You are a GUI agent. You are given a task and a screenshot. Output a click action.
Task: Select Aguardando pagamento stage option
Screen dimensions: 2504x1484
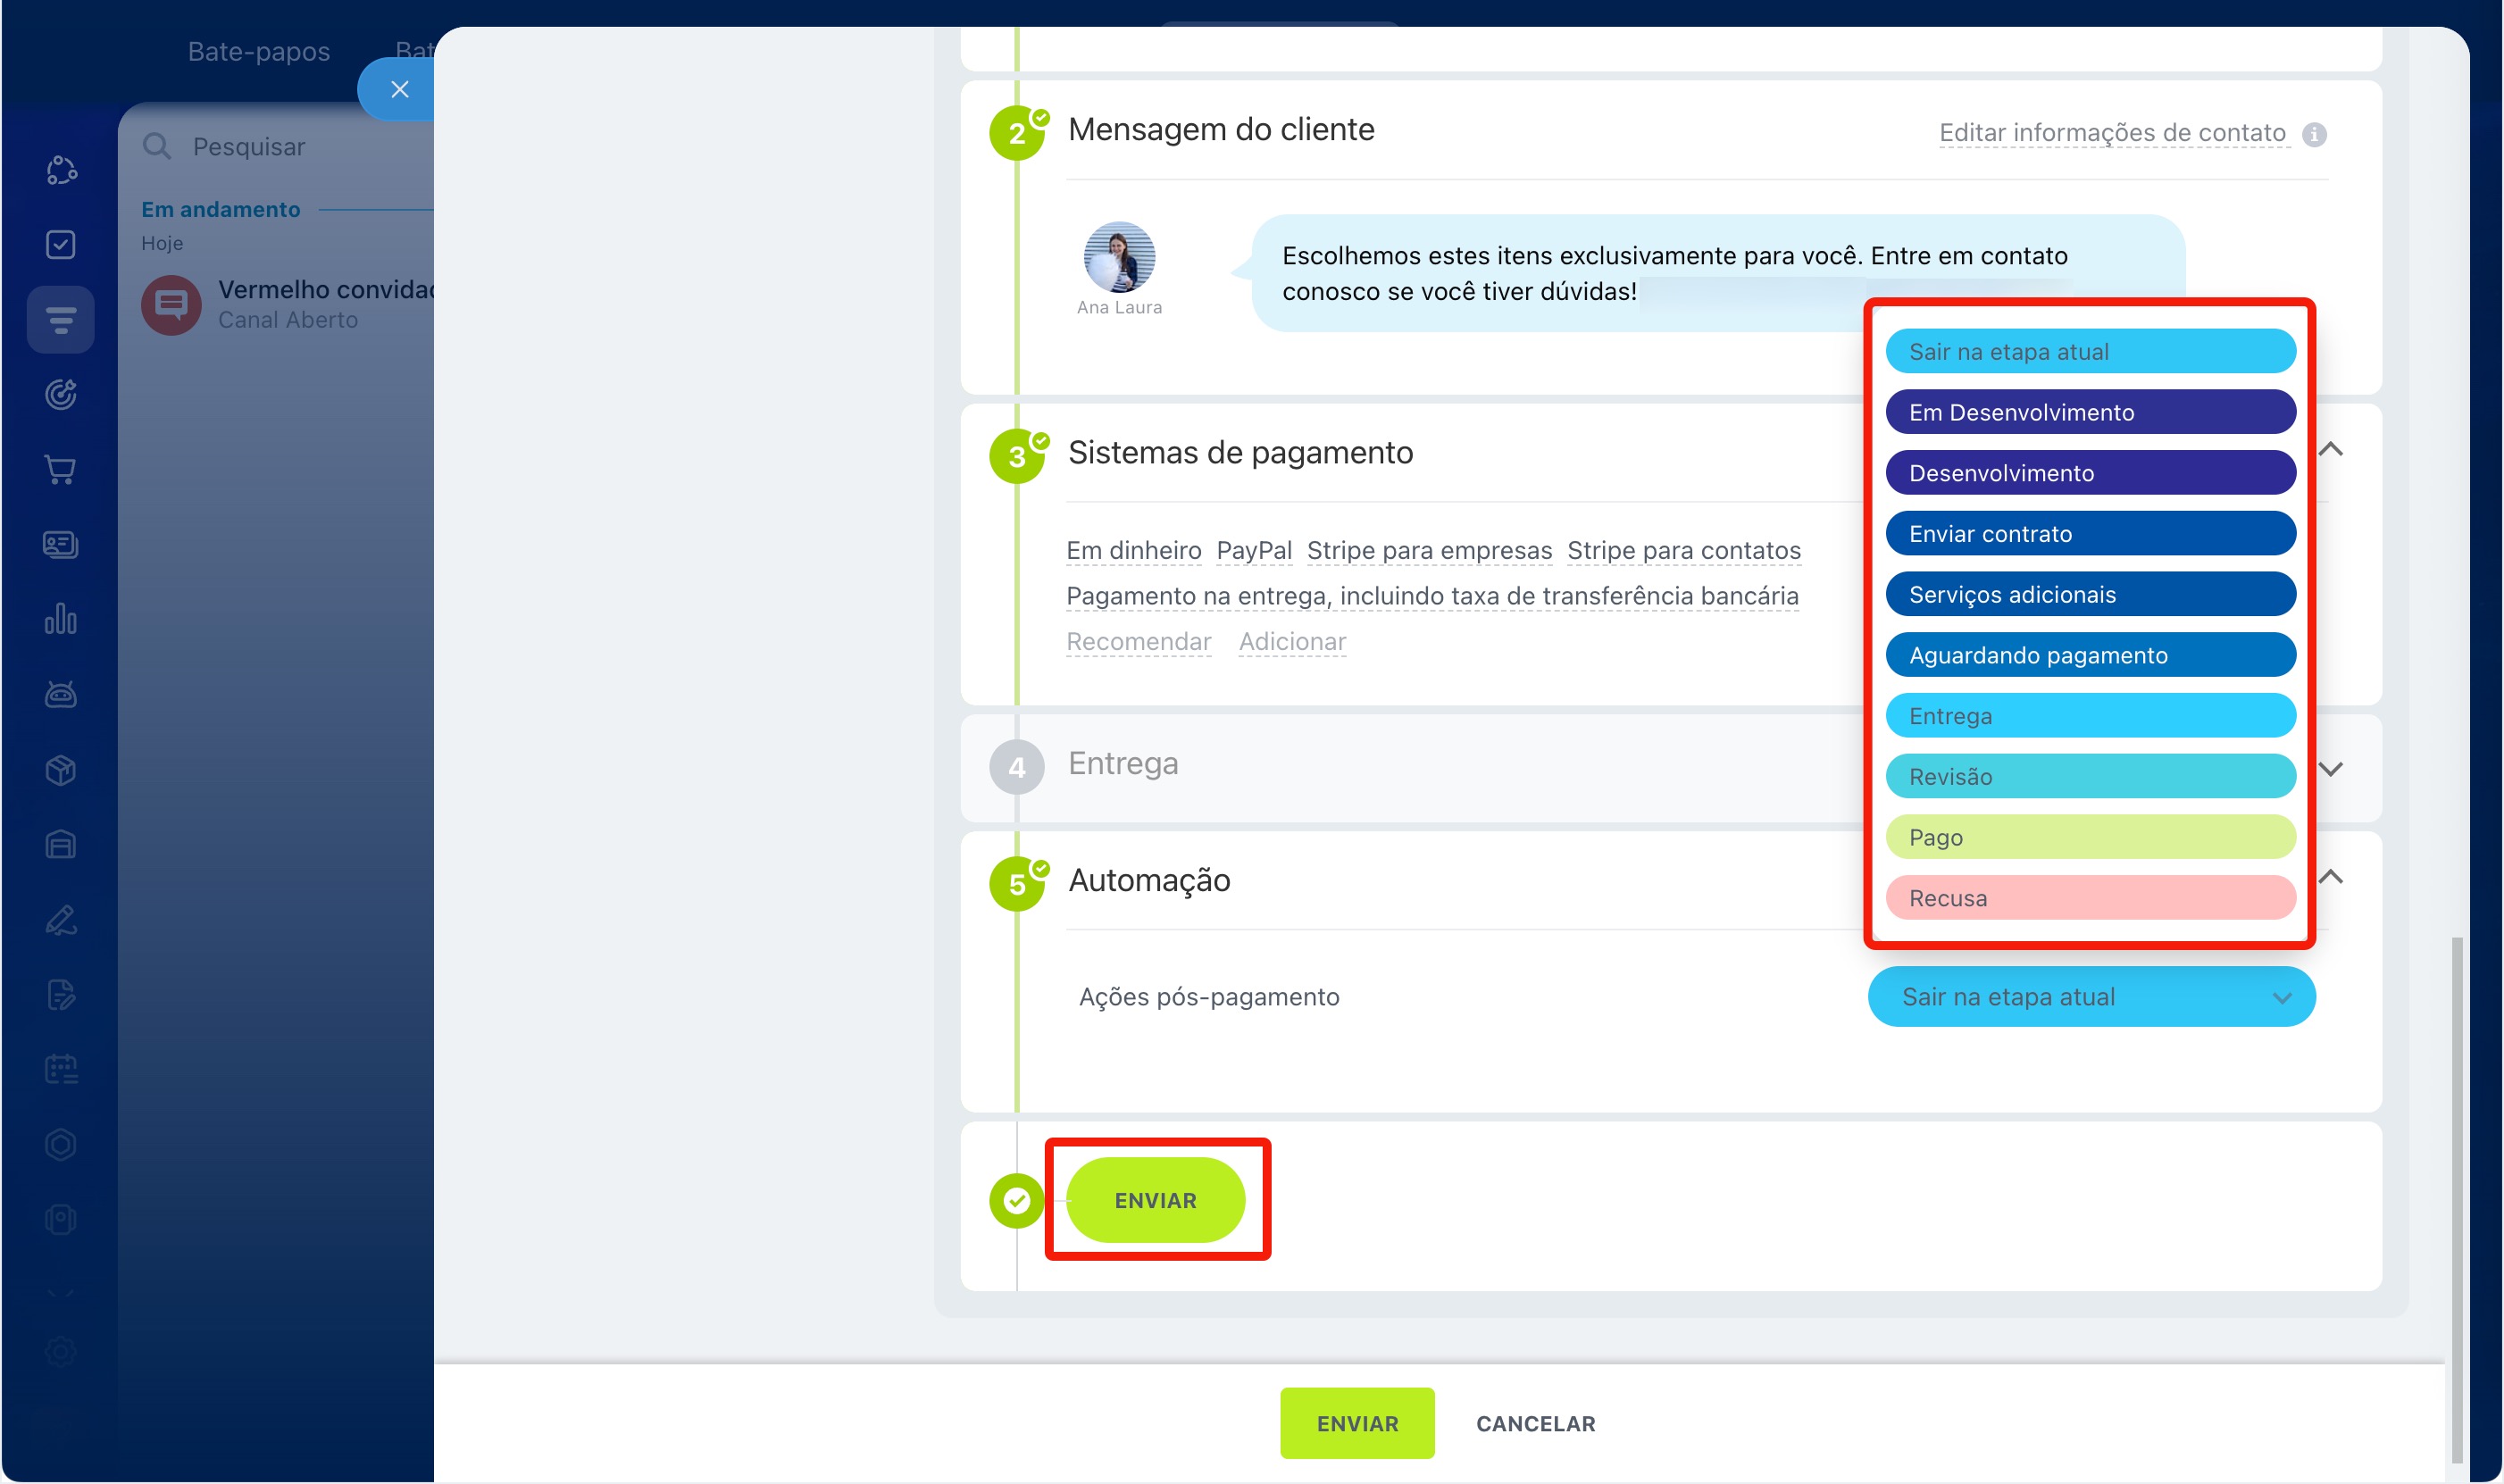(x=2090, y=655)
